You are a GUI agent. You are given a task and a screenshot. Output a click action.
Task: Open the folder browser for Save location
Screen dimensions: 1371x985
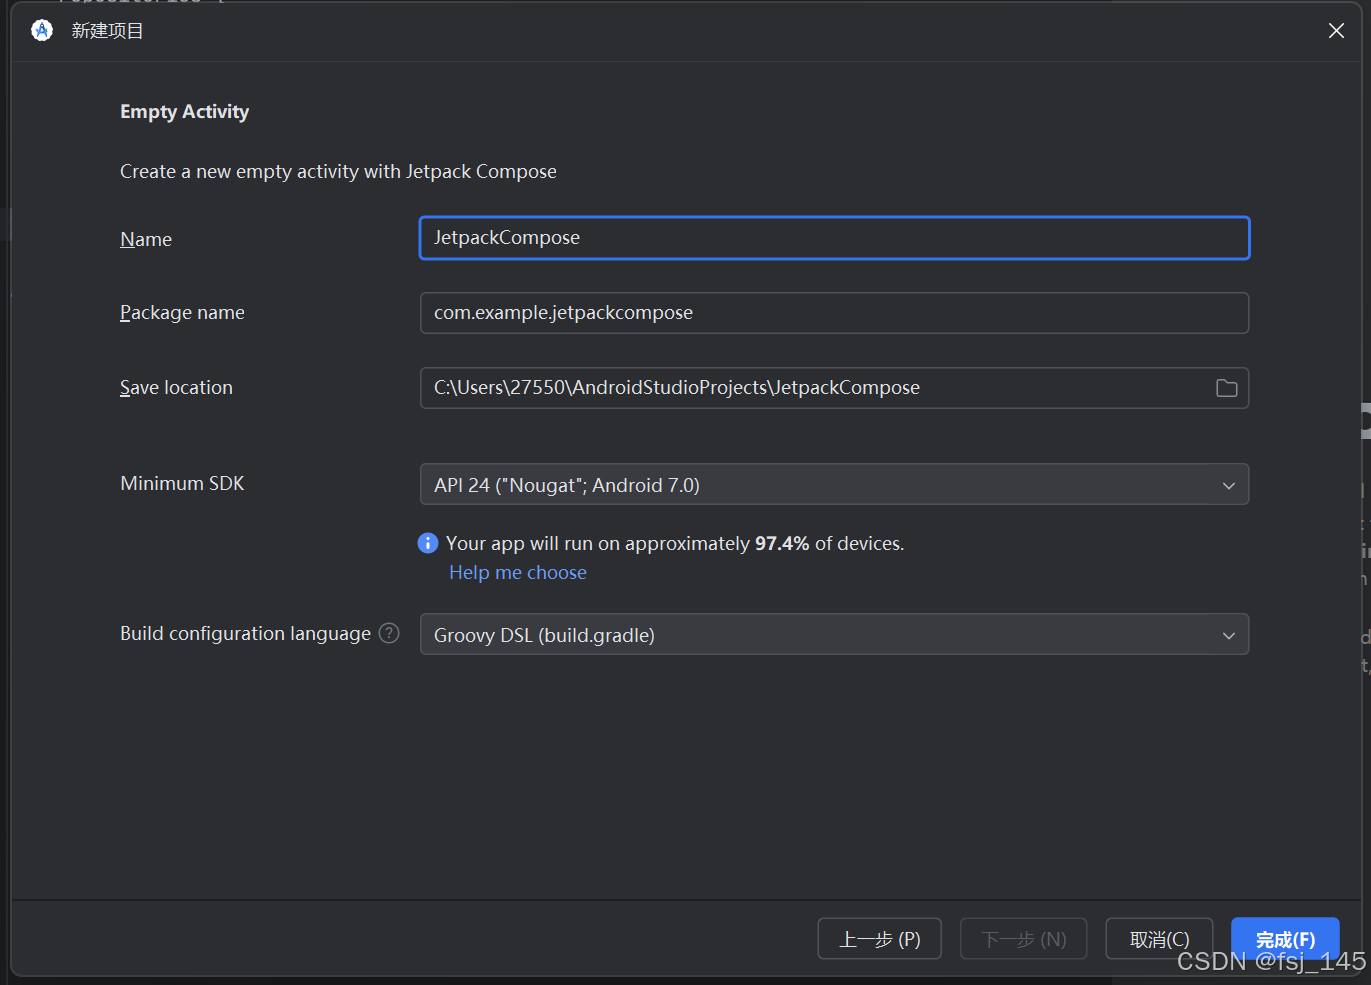[x=1226, y=388]
